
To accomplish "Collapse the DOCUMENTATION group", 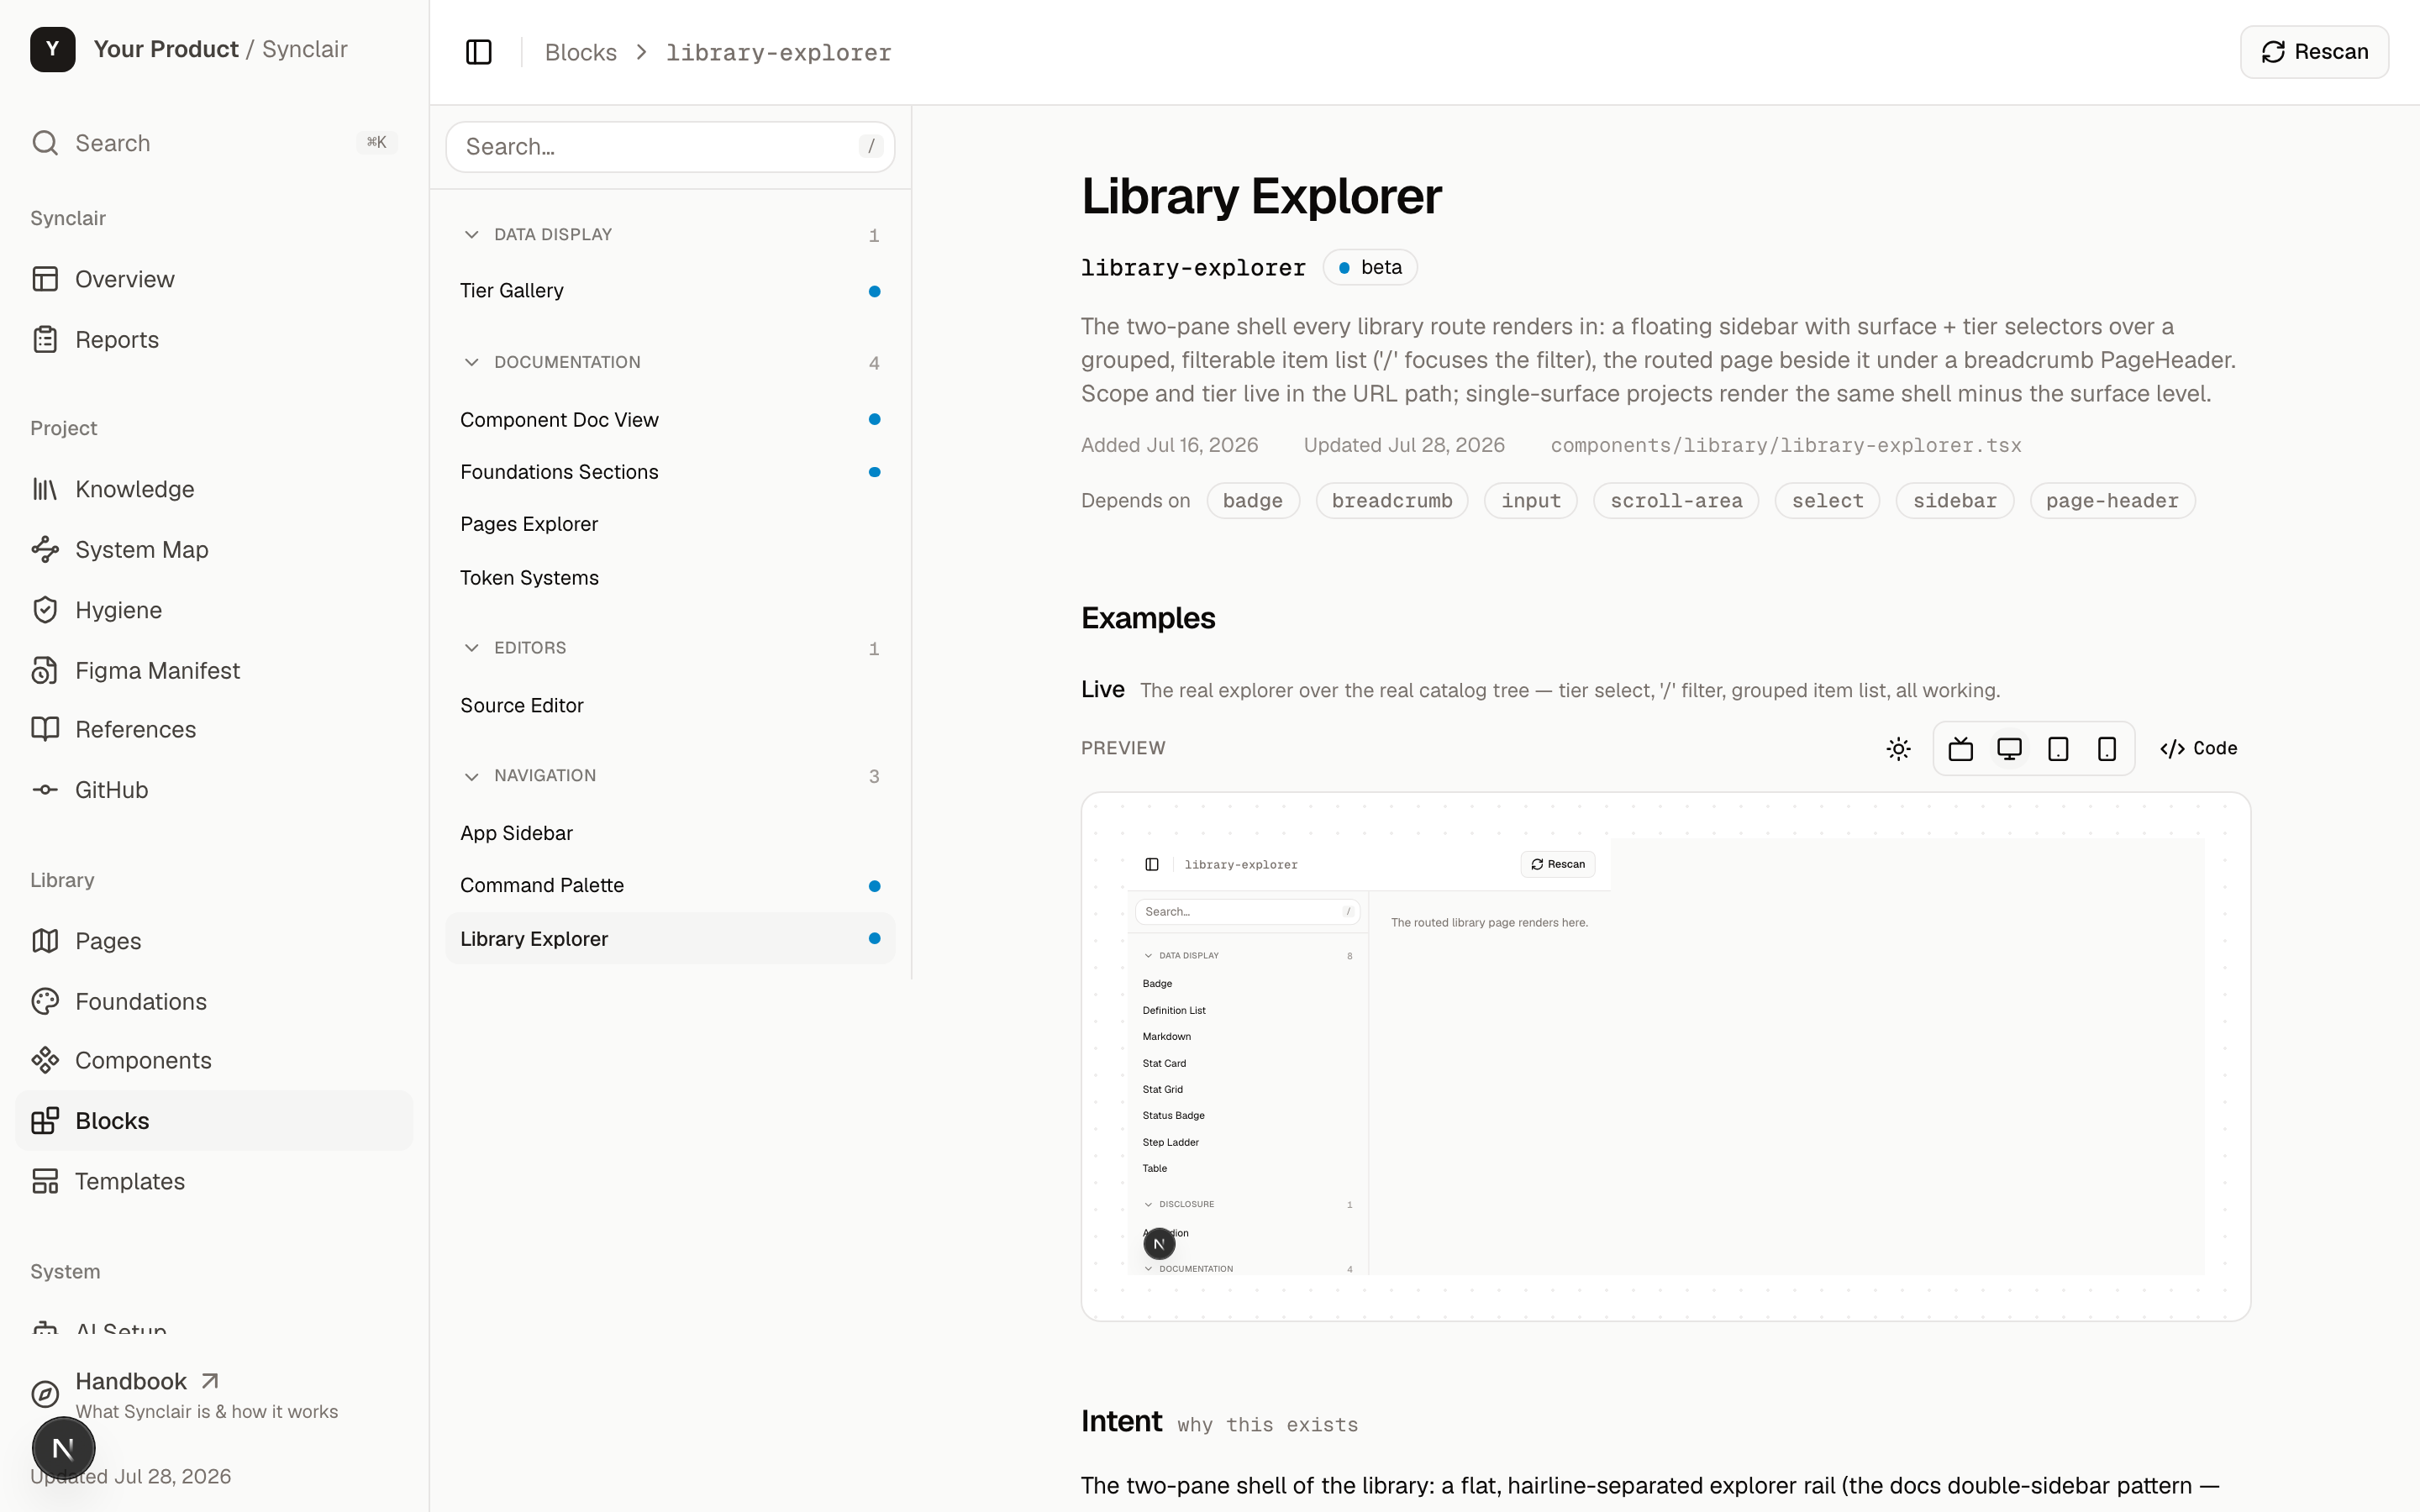I will tap(670, 363).
